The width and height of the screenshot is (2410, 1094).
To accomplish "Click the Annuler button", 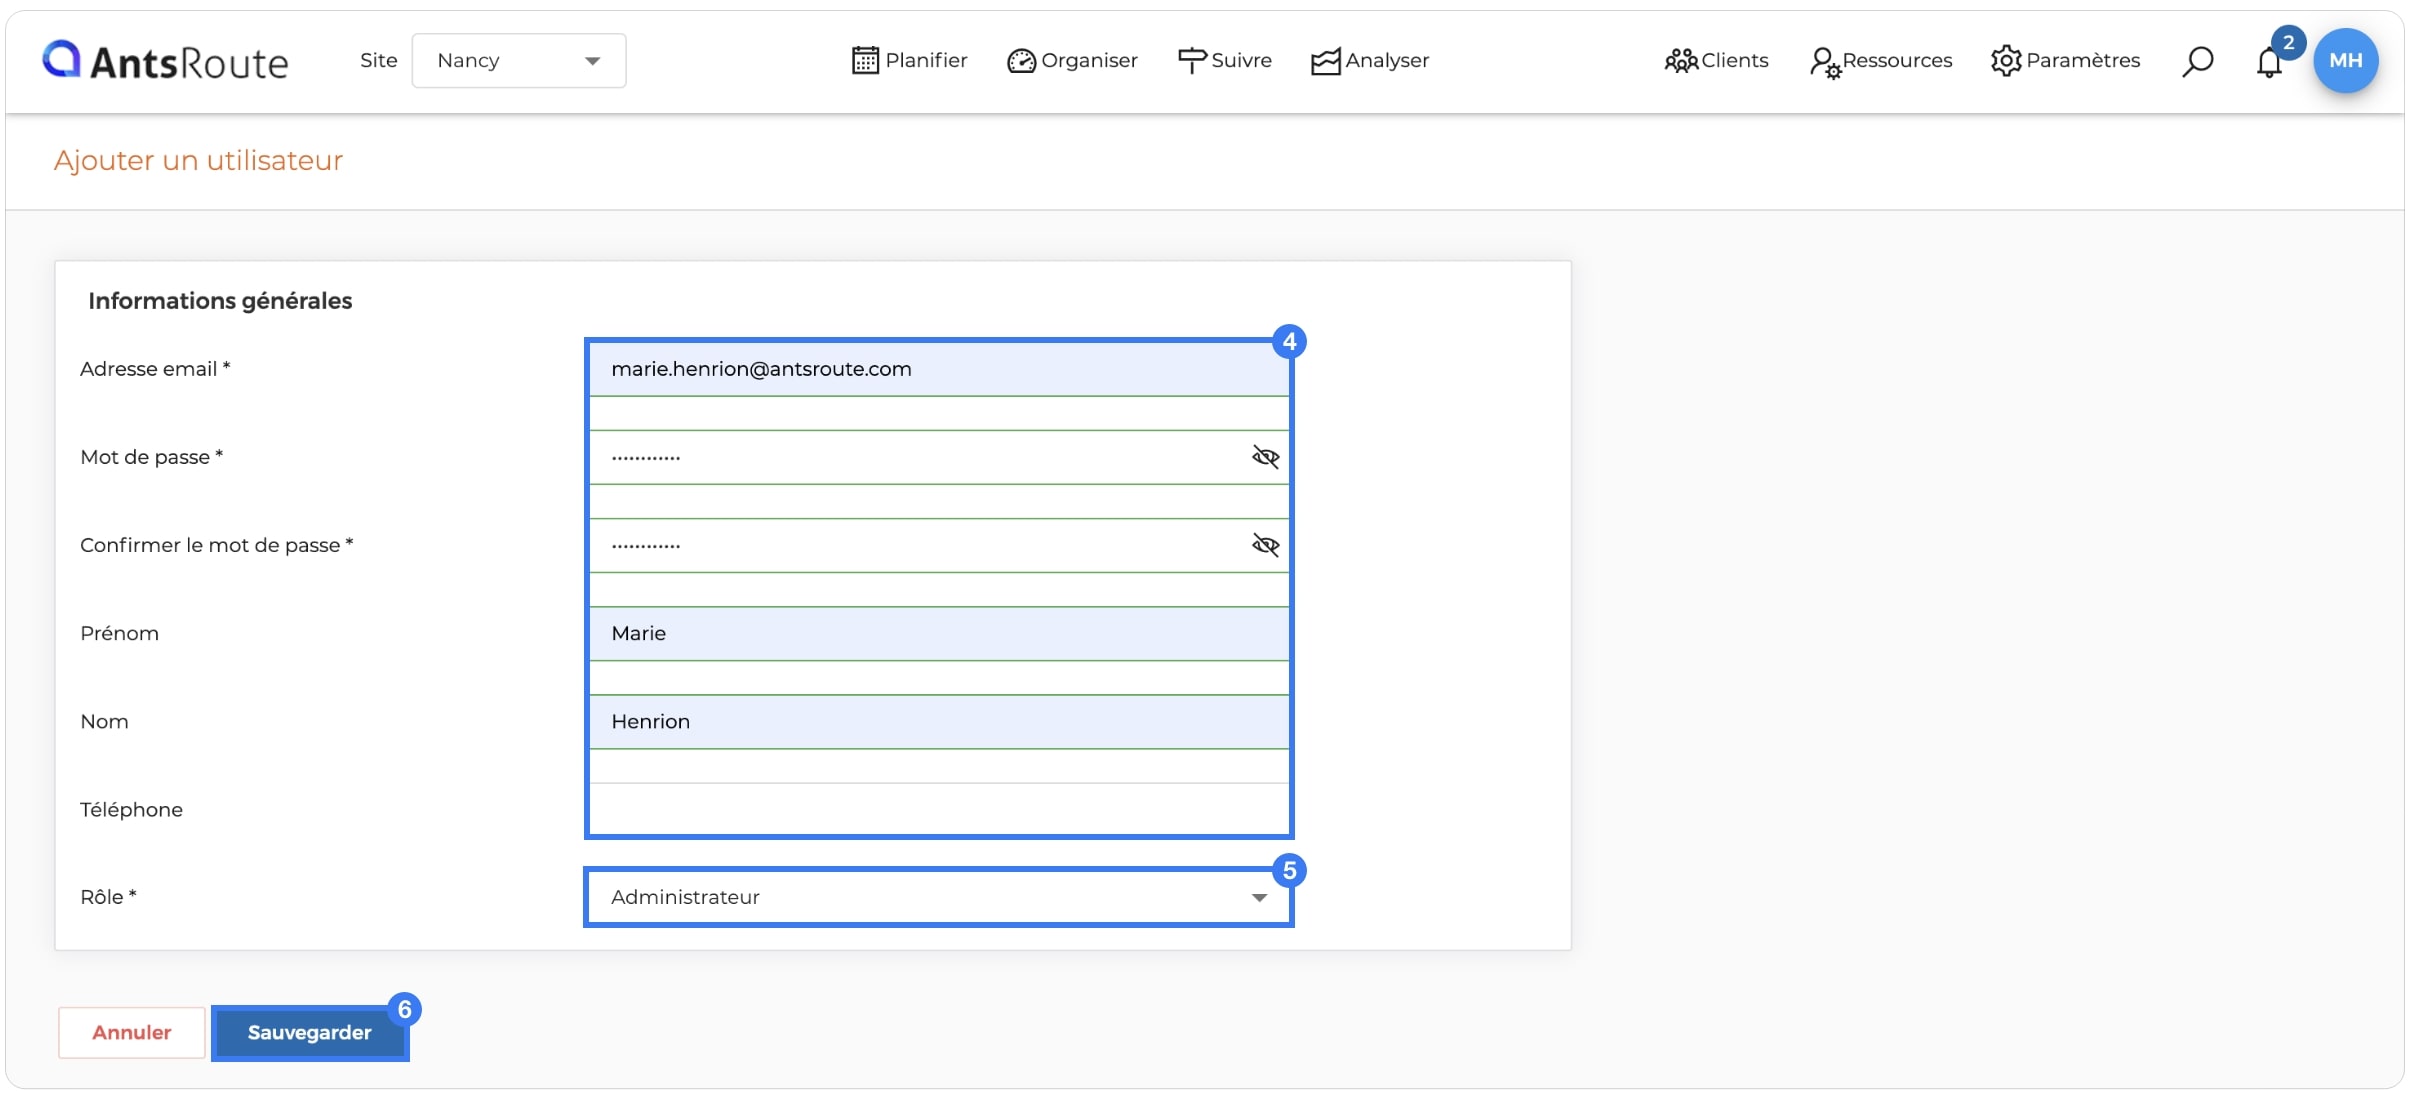I will point(132,1033).
